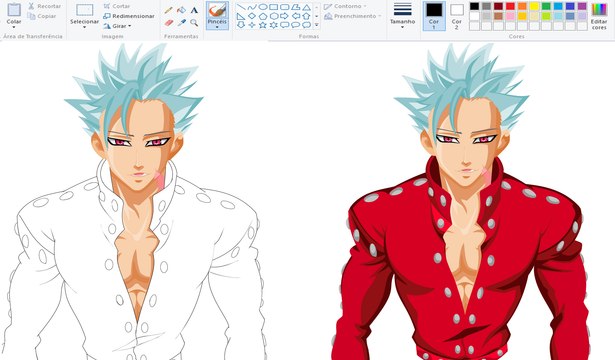Choose the Oval shape
Image resolution: width=615 pixels, height=360 pixels.
click(x=263, y=7)
